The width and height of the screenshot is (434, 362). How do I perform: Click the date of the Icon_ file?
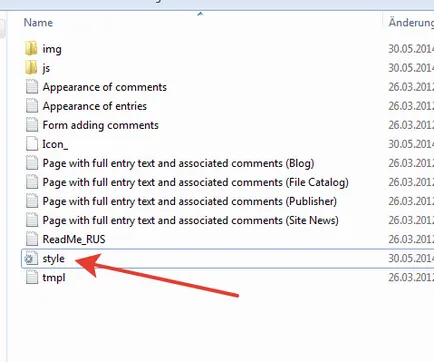click(x=411, y=144)
